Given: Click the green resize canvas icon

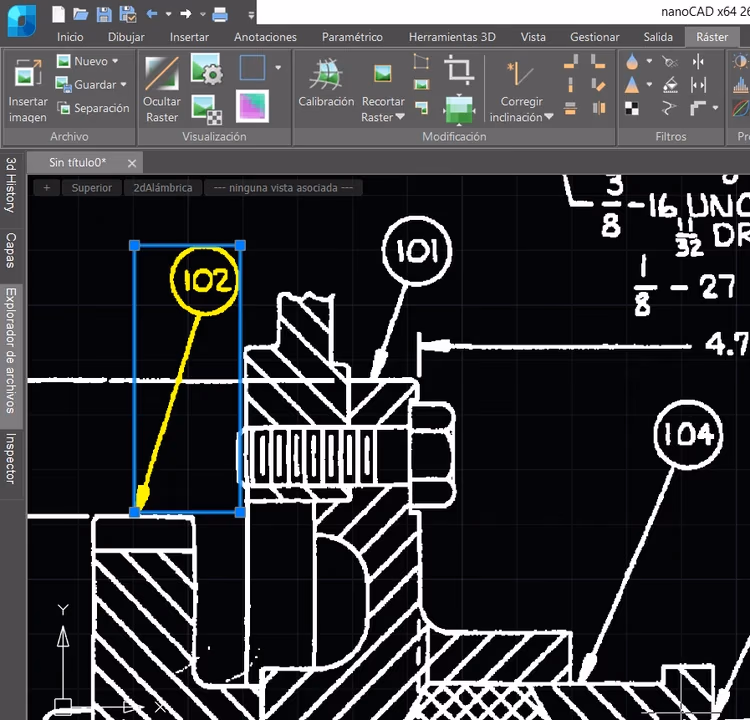Looking at the screenshot, I should (459, 110).
